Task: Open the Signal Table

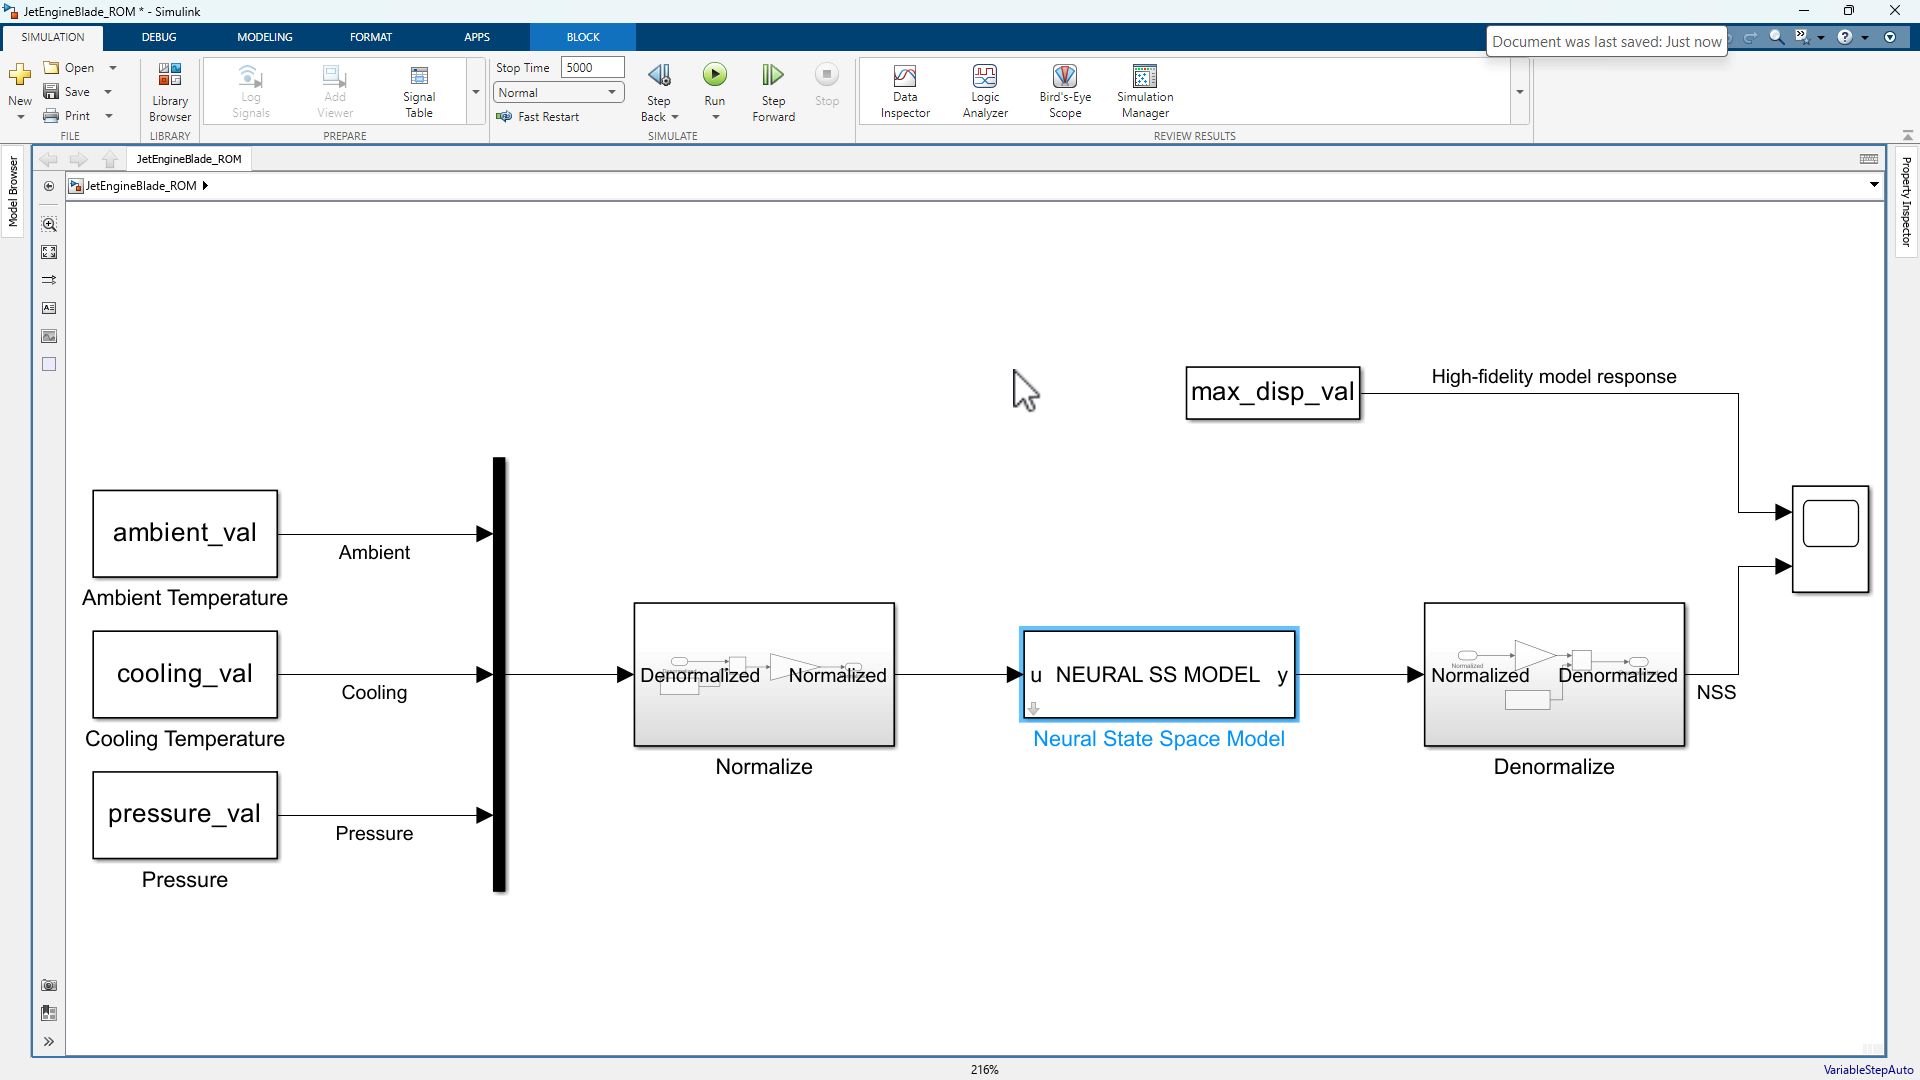Action: 419,92
